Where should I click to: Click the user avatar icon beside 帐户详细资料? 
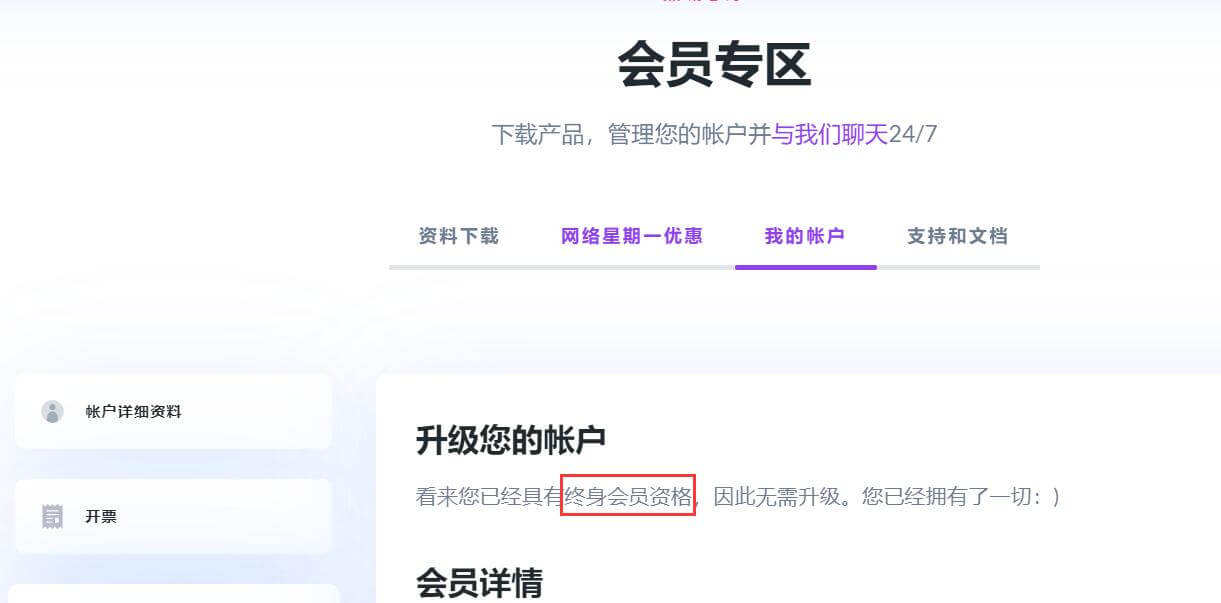coord(53,411)
